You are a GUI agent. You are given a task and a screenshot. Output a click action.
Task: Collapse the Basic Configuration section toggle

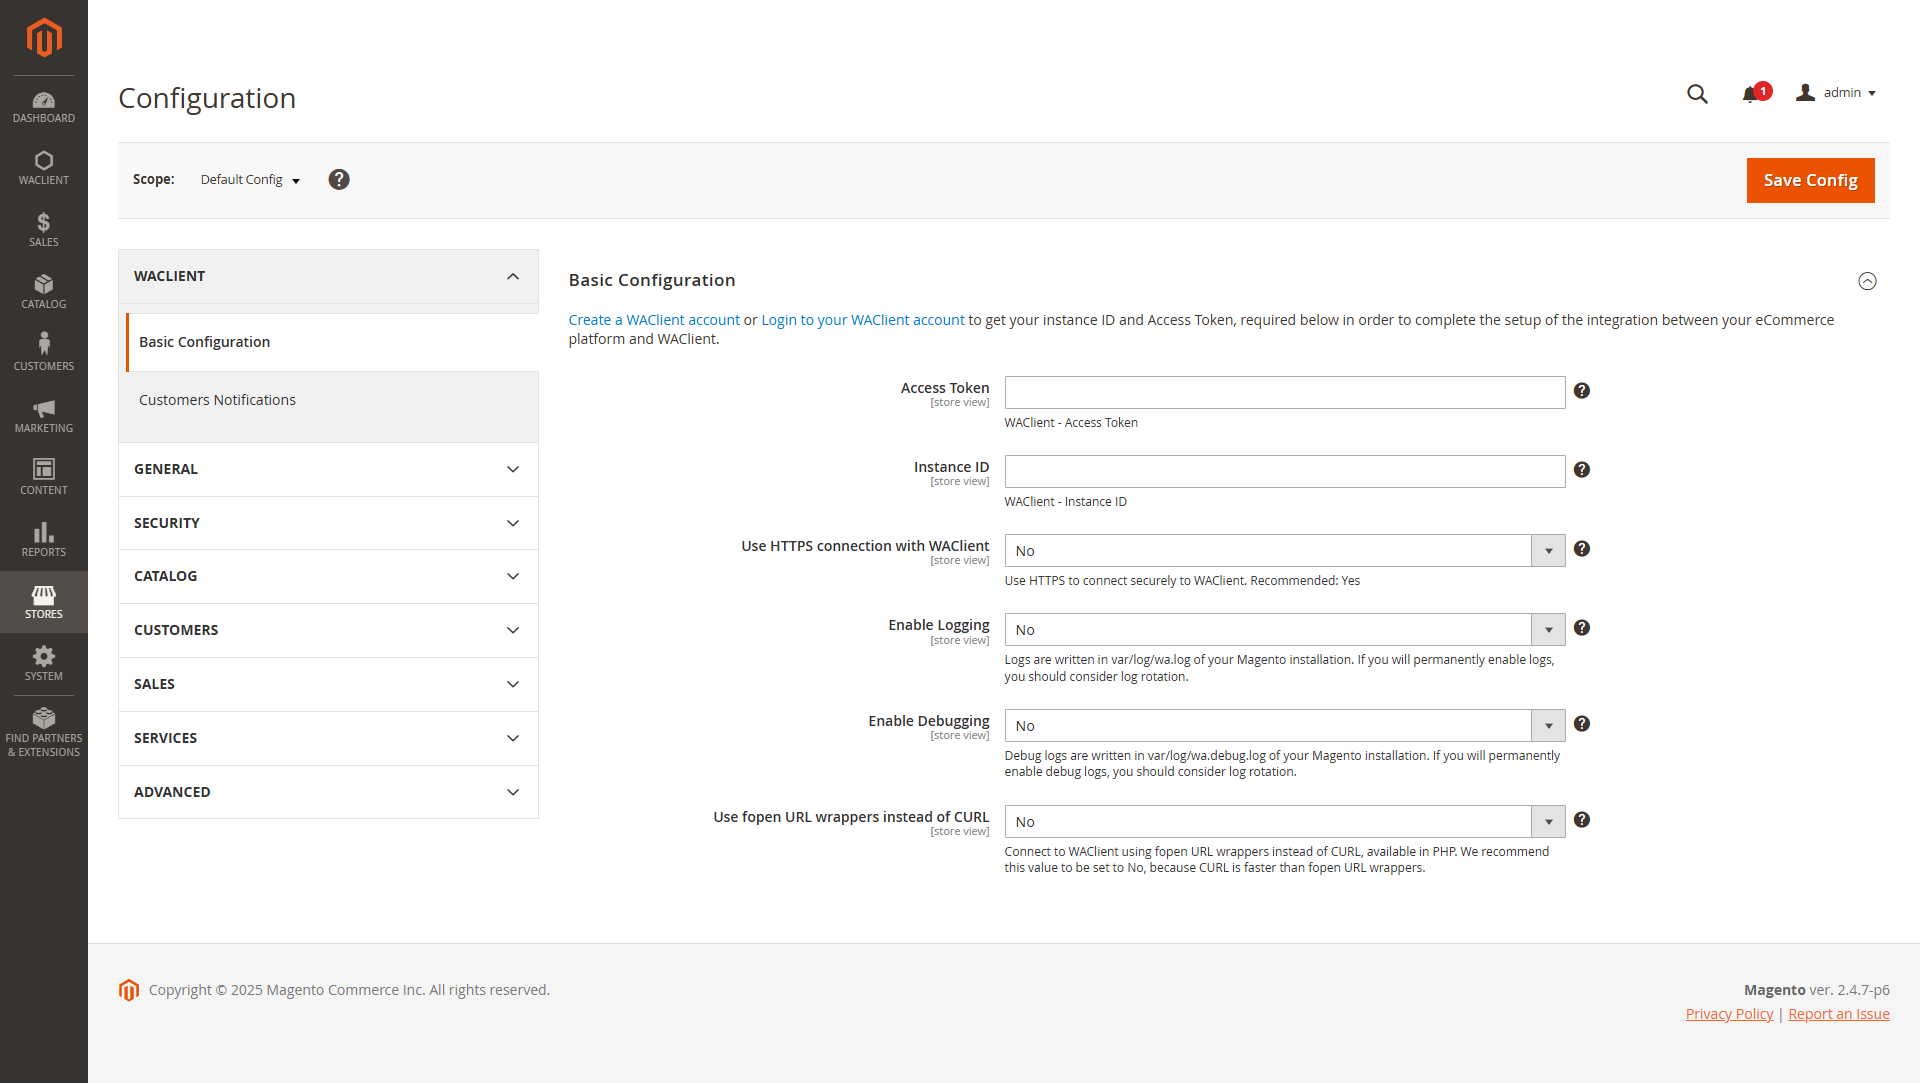(x=1867, y=281)
